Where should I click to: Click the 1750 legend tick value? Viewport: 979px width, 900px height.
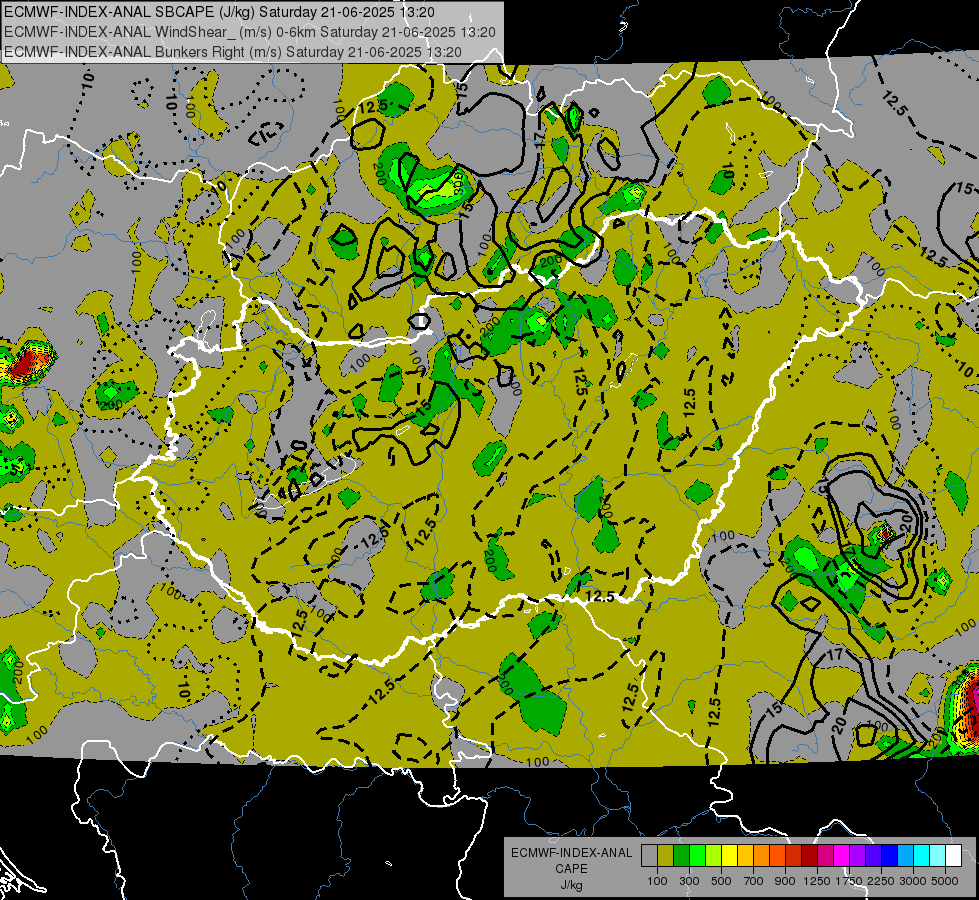tap(850, 881)
